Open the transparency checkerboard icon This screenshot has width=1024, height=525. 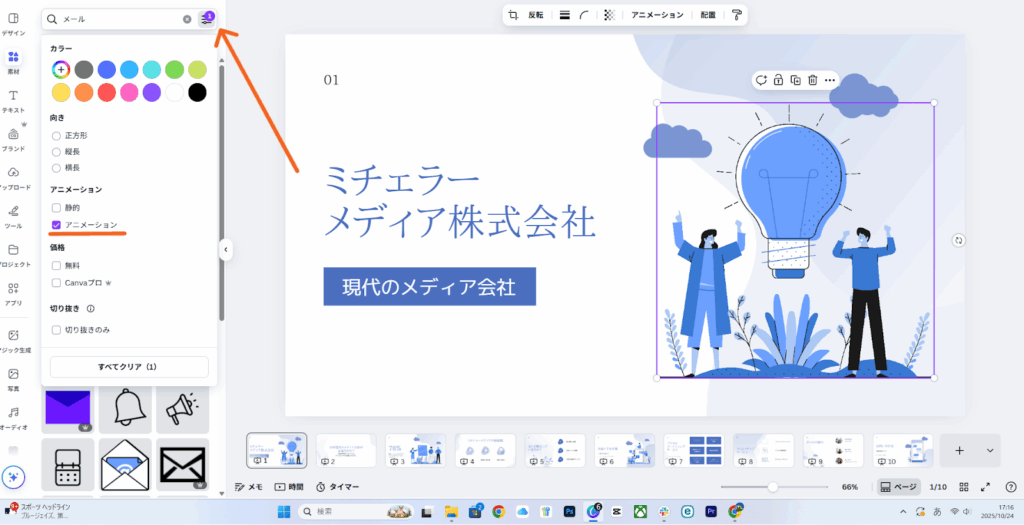pyautogui.click(x=609, y=15)
